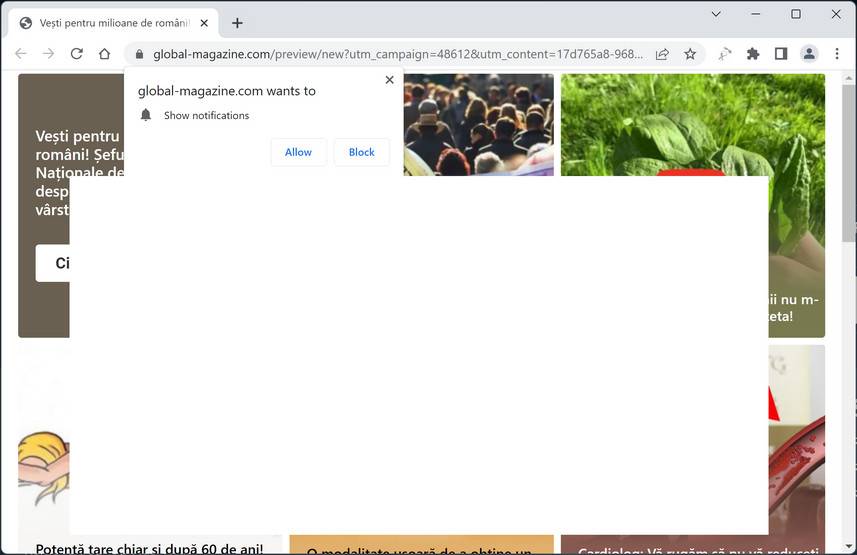Click the 'Vești pentru' brown banner headline
Image resolution: width=857 pixels, height=555 pixels.
click(x=80, y=173)
